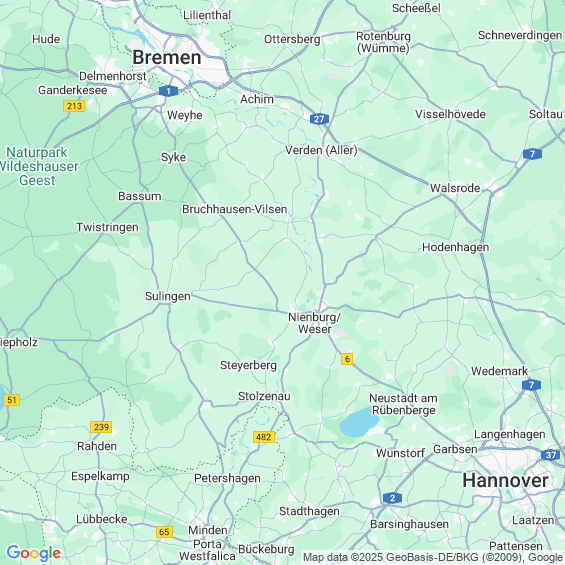Click the A1 highway shield near Bremen
Screen dimensions: 565x565
point(168,91)
